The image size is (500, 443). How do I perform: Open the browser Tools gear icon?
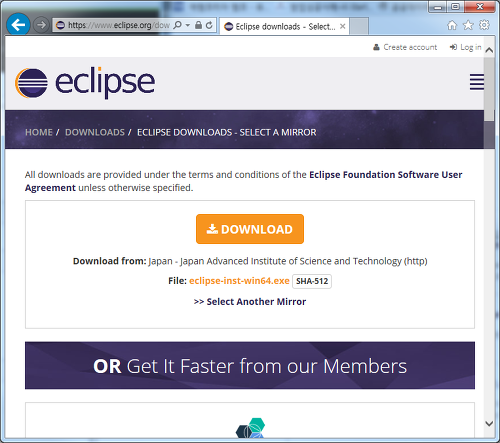[484, 25]
